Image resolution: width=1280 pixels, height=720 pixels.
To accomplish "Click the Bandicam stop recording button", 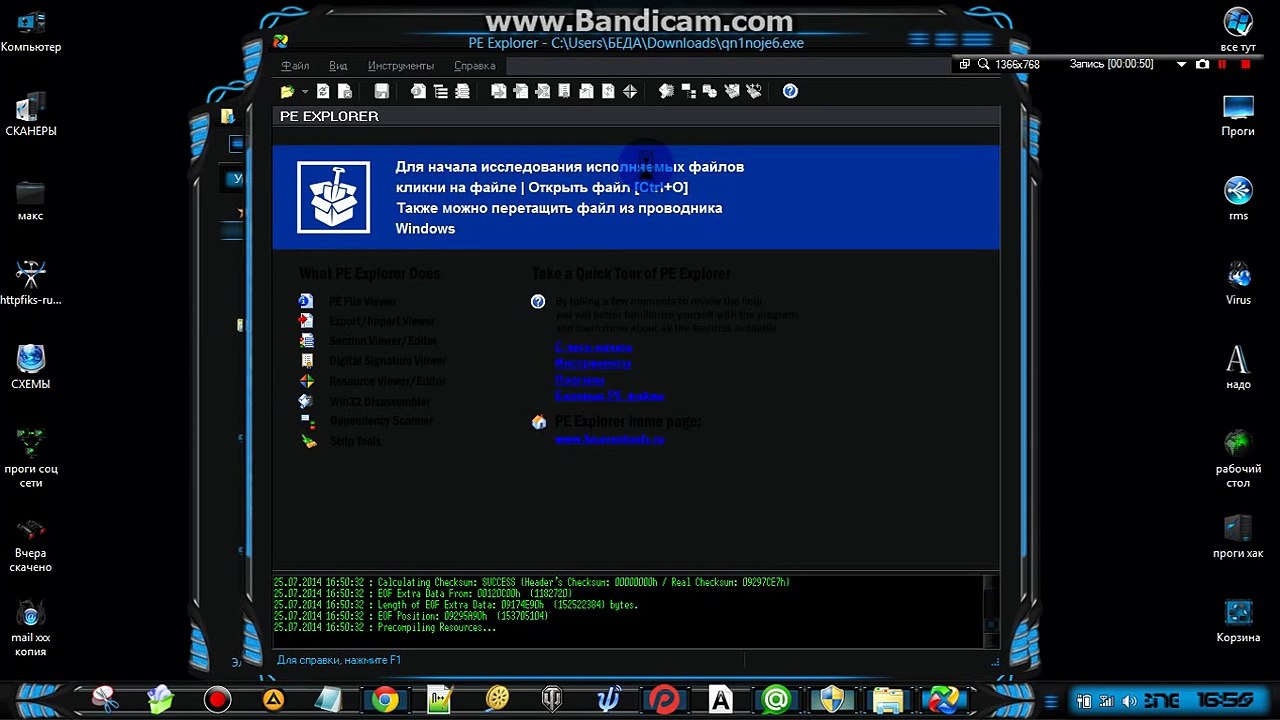I will click(x=1246, y=64).
